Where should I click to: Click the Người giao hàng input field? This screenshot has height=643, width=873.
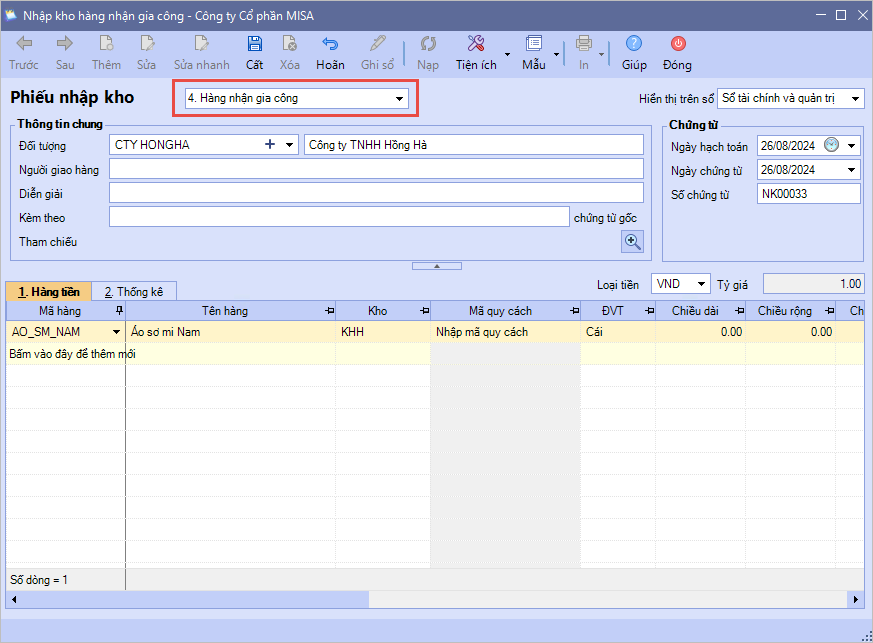point(376,169)
